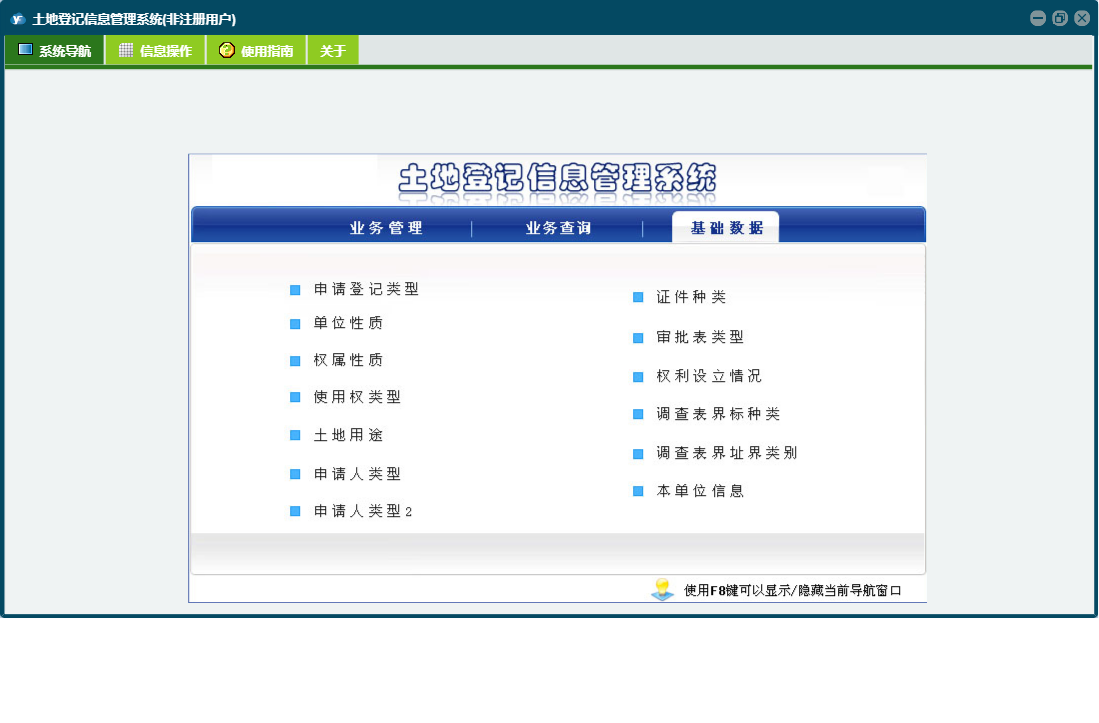
Task: Open 审批表类型 link
Action: pos(700,337)
